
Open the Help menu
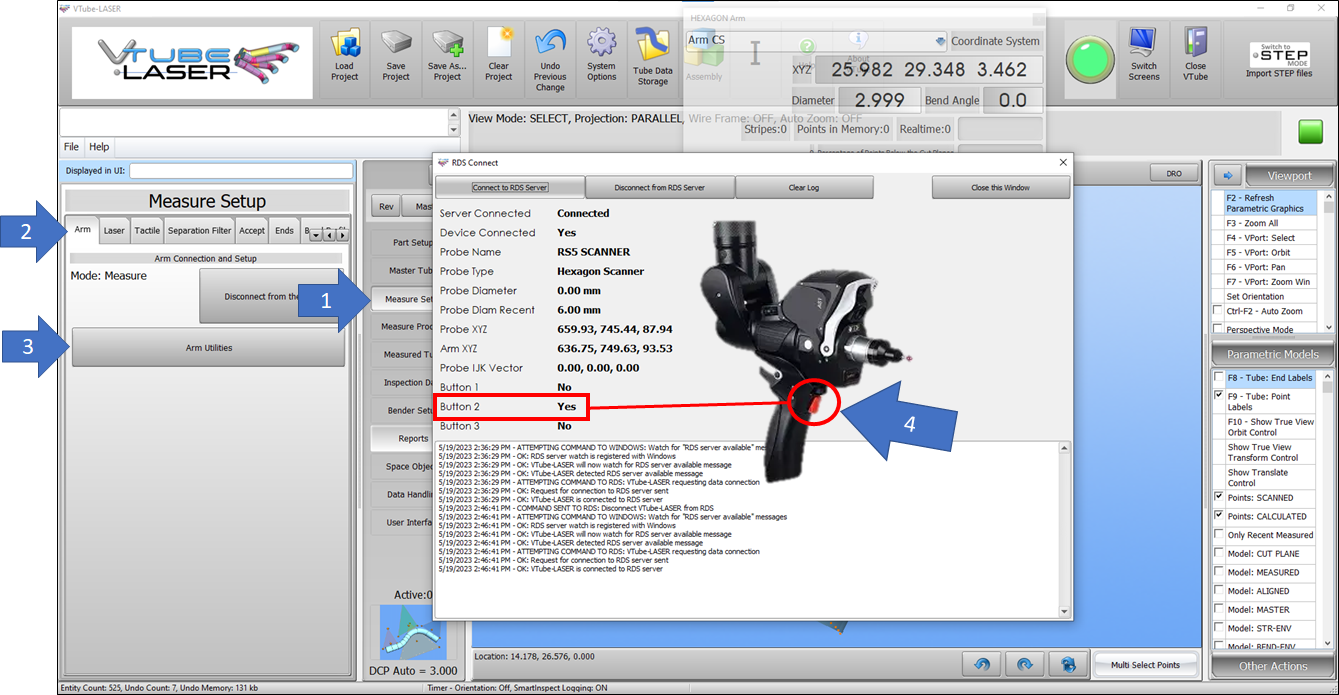coord(99,147)
